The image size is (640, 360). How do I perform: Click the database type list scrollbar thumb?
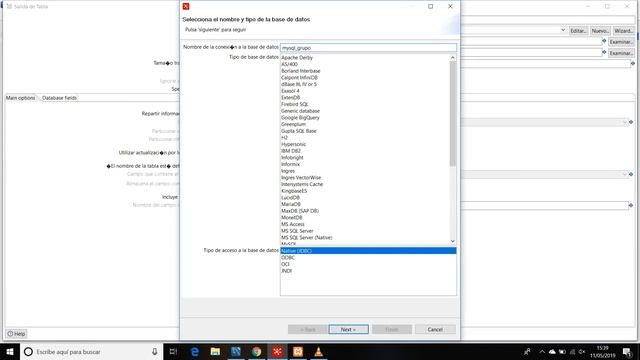coord(453,113)
